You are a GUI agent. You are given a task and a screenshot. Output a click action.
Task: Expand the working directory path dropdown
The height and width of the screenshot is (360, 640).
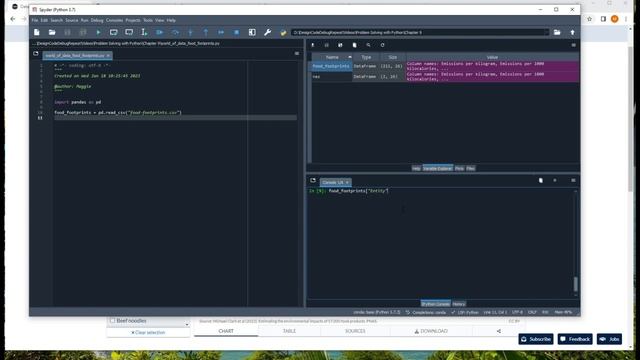point(546,32)
